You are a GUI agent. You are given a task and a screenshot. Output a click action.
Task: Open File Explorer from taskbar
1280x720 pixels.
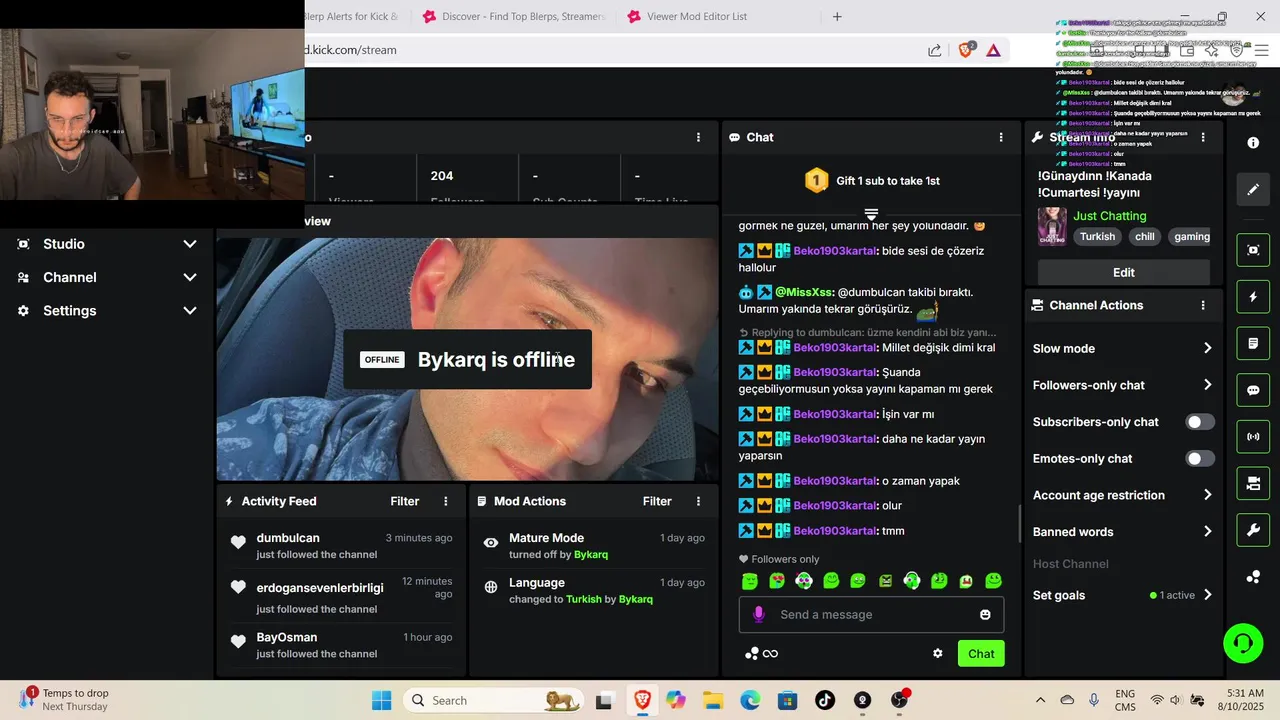pos(712,700)
